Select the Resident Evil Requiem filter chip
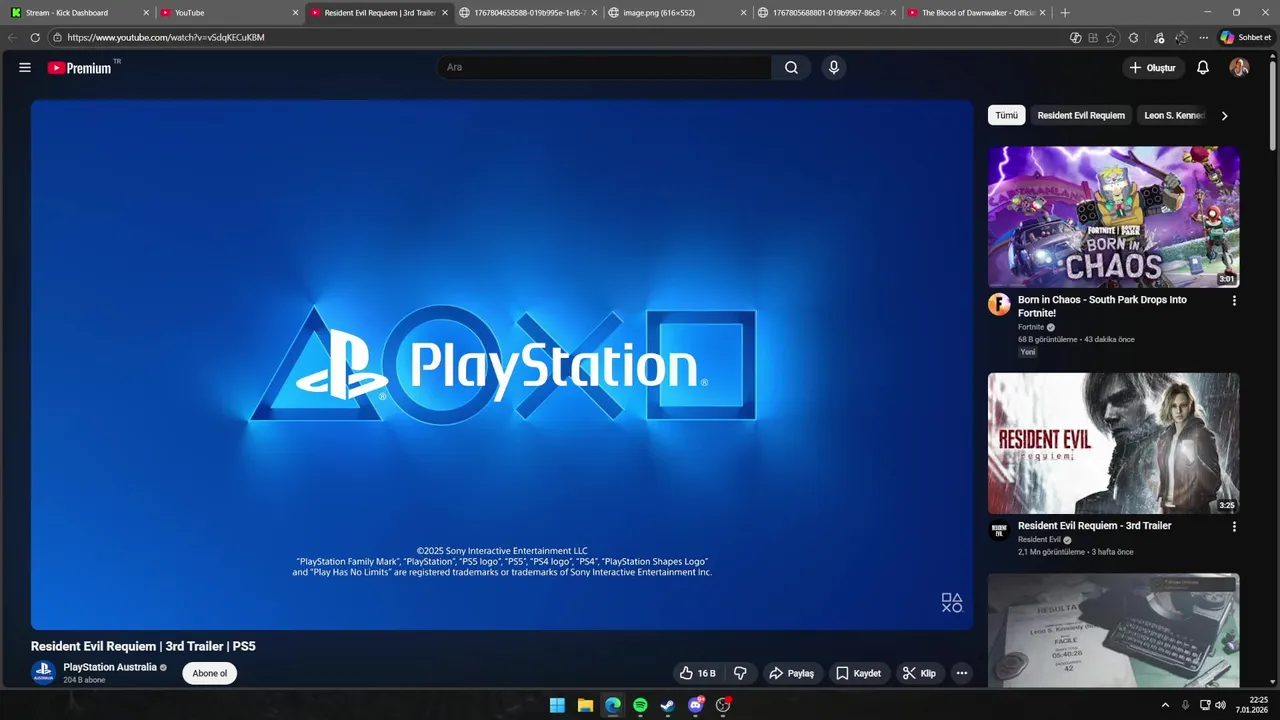The height and width of the screenshot is (720, 1280). [x=1081, y=115]
